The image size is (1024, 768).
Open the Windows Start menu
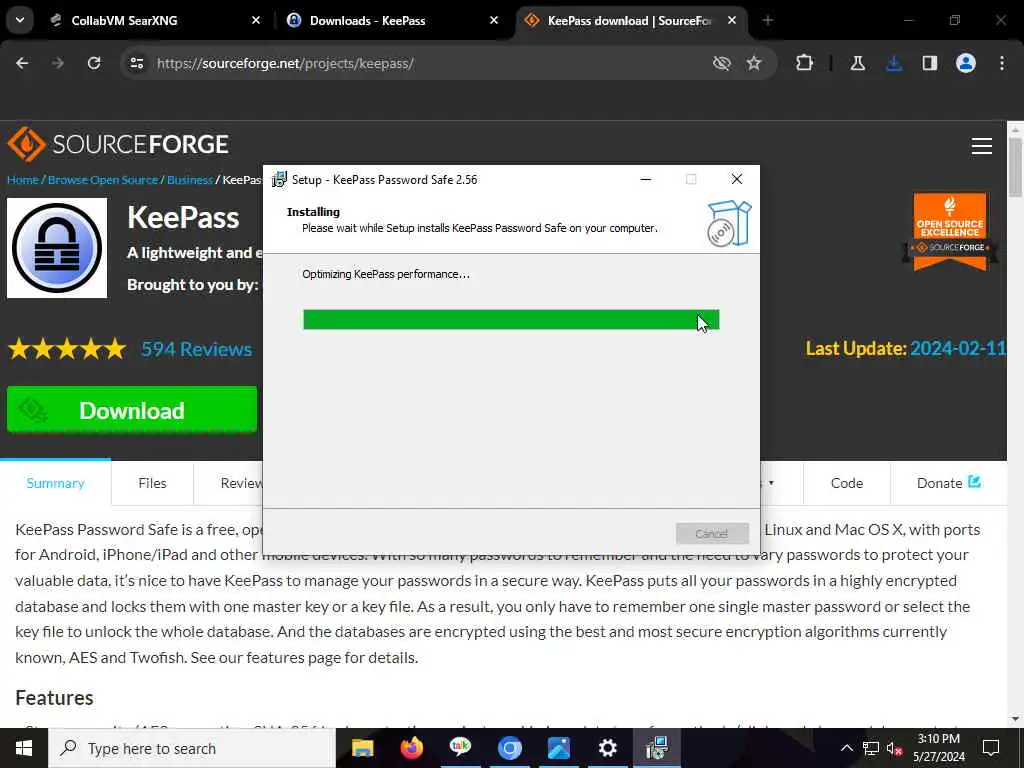click(x=24, y=748)
